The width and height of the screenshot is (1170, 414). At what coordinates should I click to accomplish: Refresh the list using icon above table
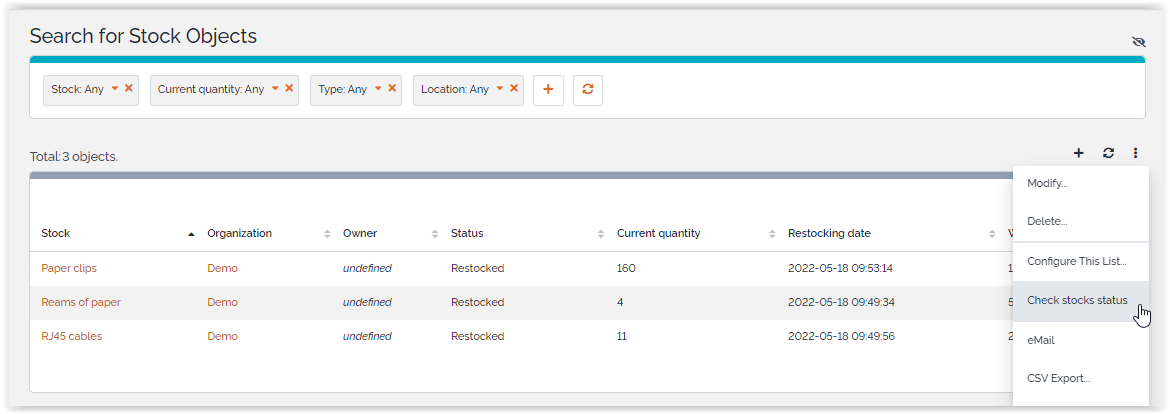click(1108, 153)
